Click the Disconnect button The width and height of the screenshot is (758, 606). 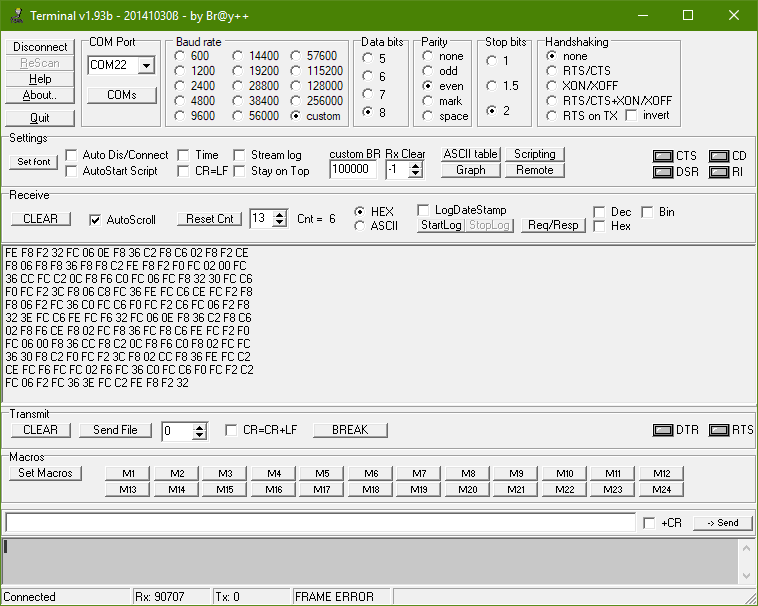40,47
